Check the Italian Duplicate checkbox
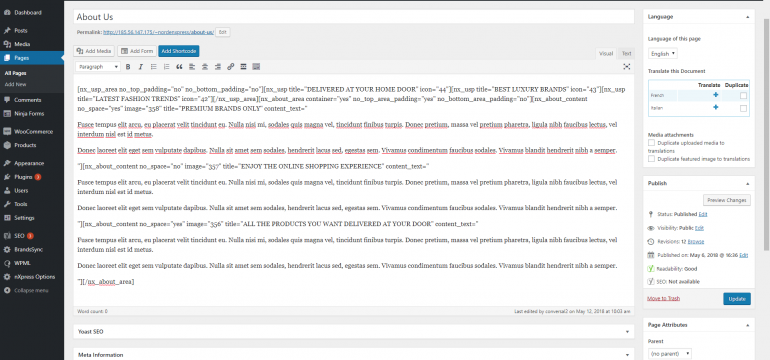This screenshot has width=770, height=360. [743, 109]
